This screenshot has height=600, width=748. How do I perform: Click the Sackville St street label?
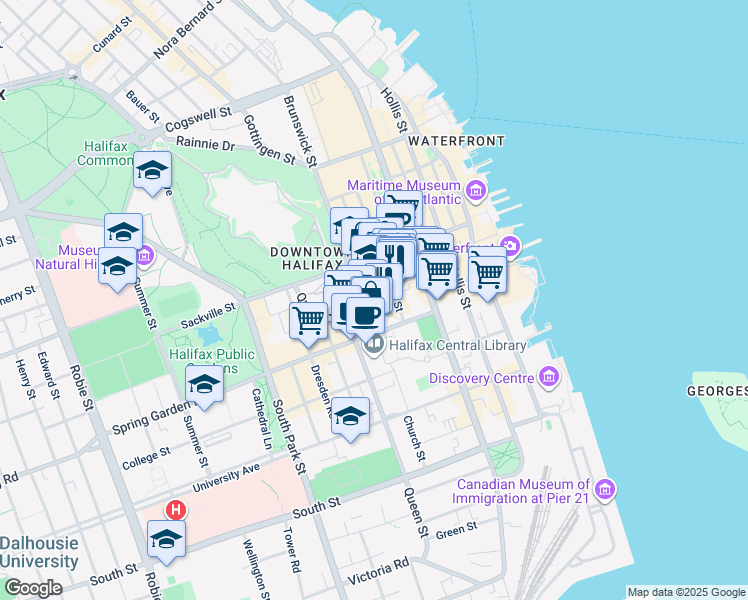click(x=208, y=316)
